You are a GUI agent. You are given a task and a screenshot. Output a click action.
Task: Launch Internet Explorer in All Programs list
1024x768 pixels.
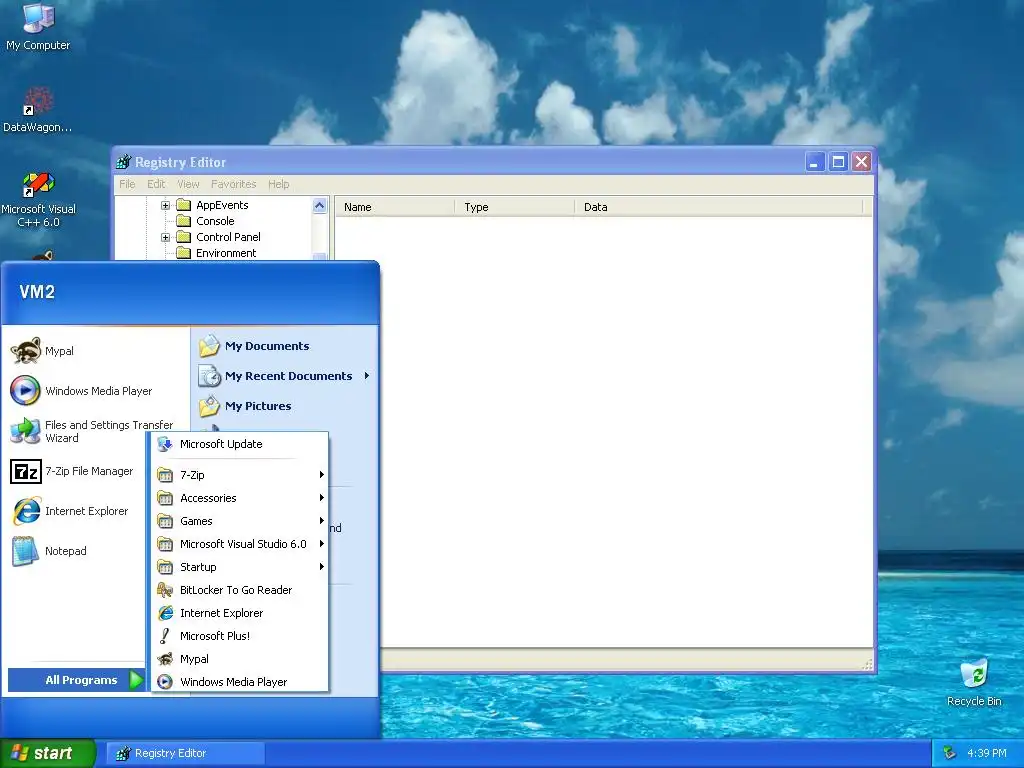click(240, 613)
